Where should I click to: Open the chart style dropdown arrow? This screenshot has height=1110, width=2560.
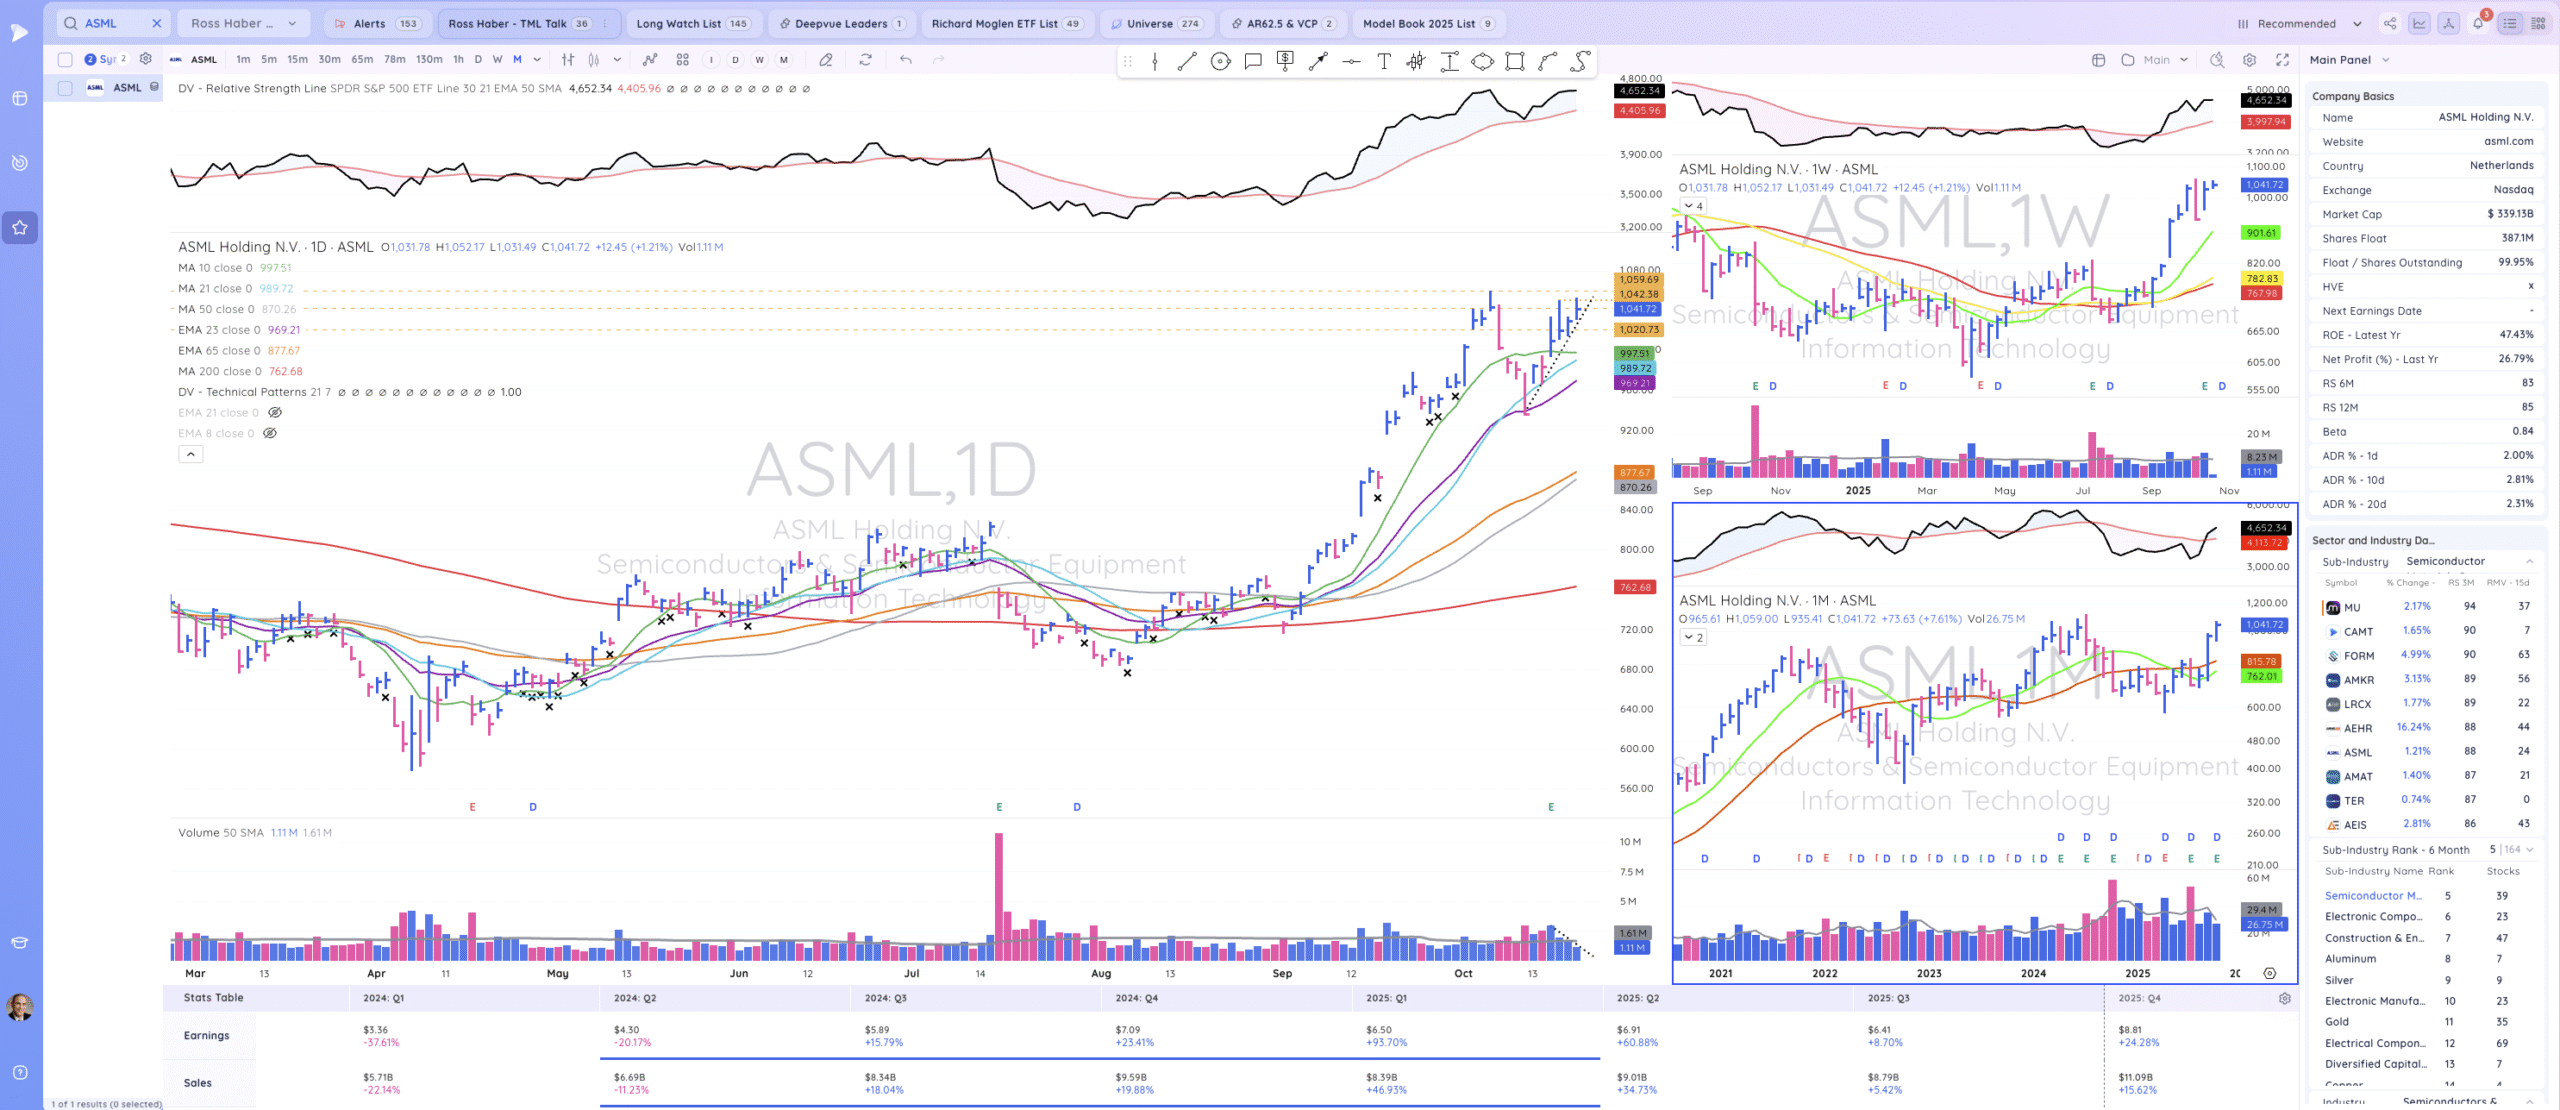(617, 60)
